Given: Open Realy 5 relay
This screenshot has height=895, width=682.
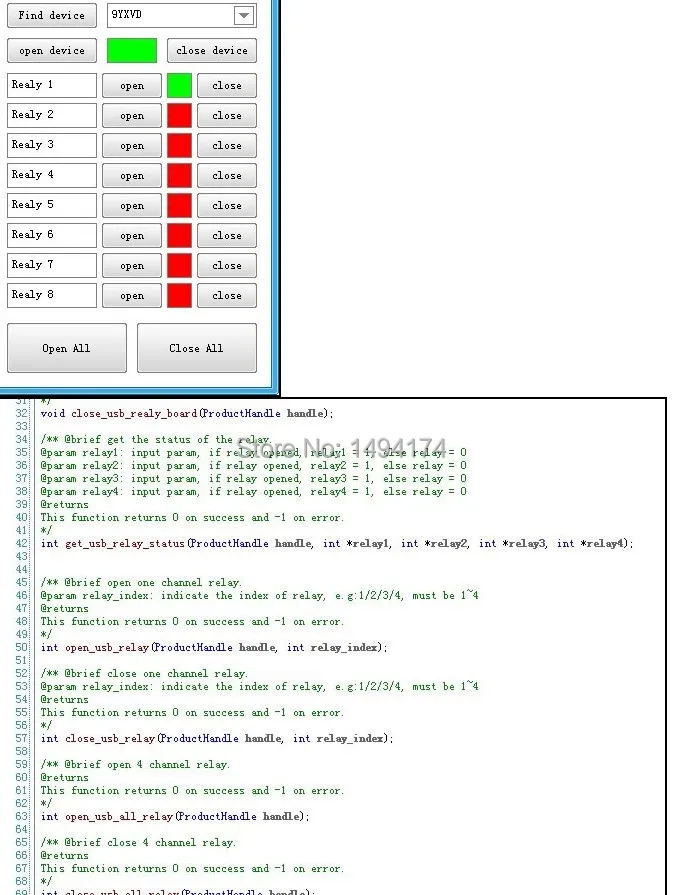Looking at the screenshot, I should 132,205.
